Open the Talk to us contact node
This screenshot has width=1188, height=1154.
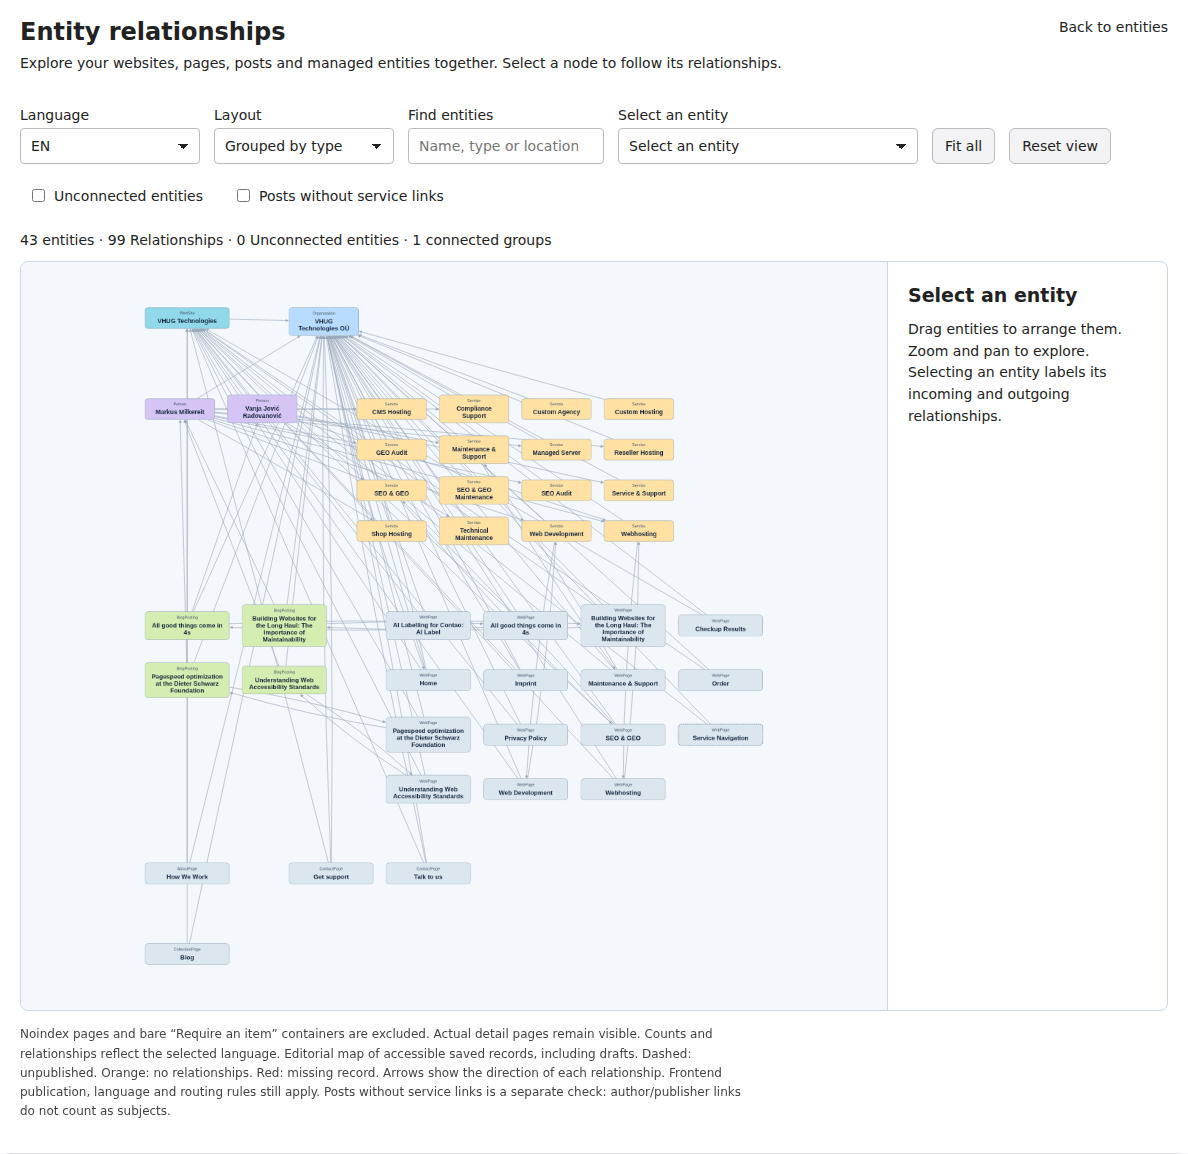428,874
